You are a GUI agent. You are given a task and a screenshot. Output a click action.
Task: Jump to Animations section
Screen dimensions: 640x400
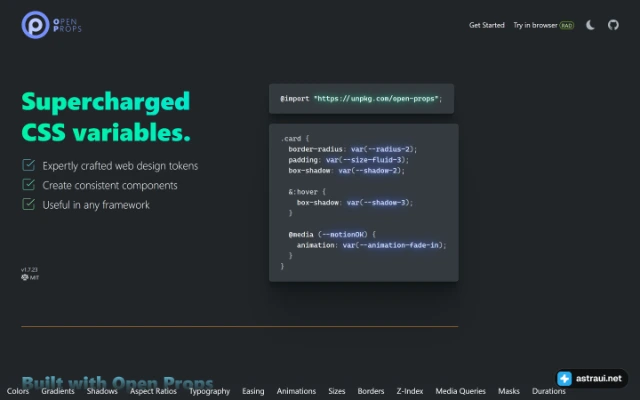coord(296,391)
